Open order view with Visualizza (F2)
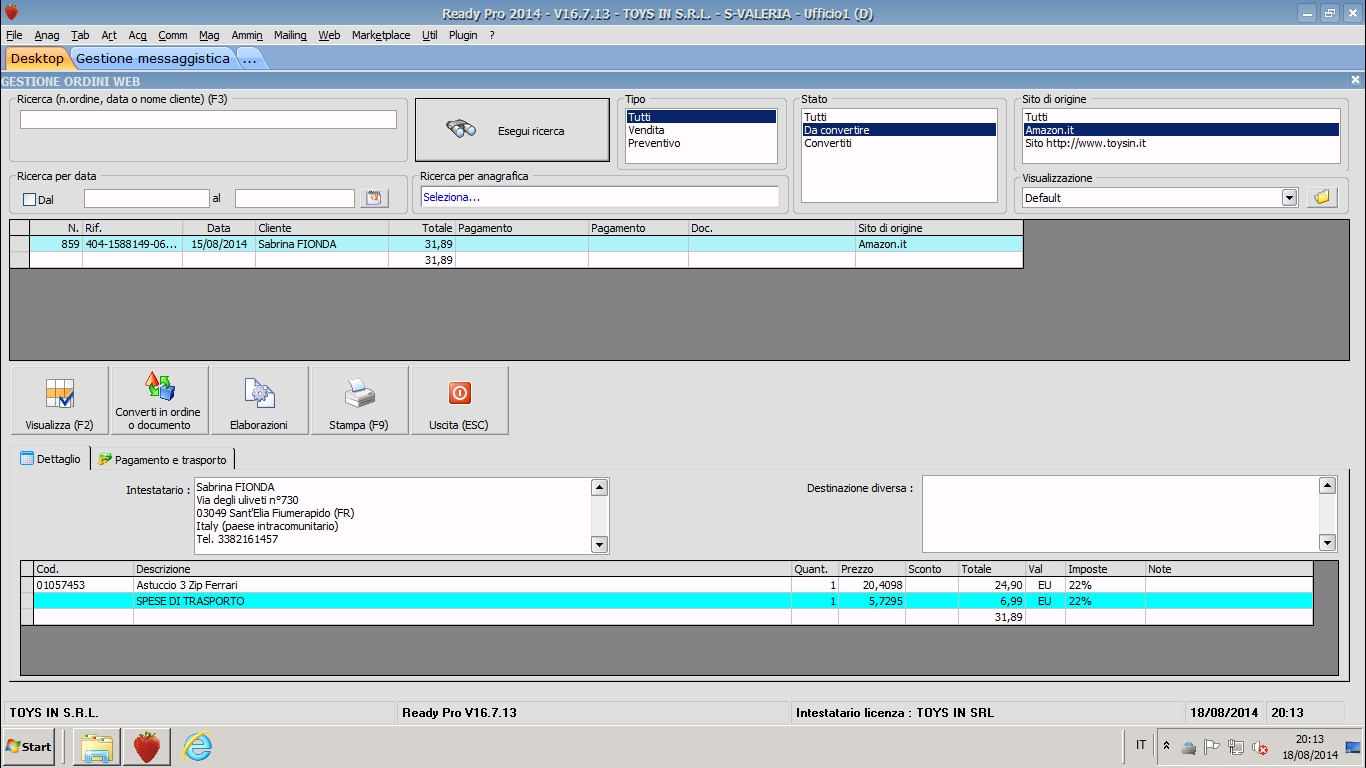 (60, 400)
